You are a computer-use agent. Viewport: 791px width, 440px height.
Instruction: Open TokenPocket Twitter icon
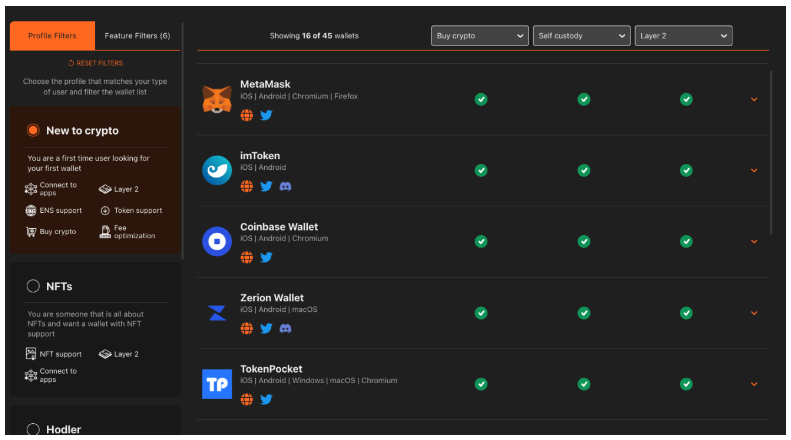point(266,400)
